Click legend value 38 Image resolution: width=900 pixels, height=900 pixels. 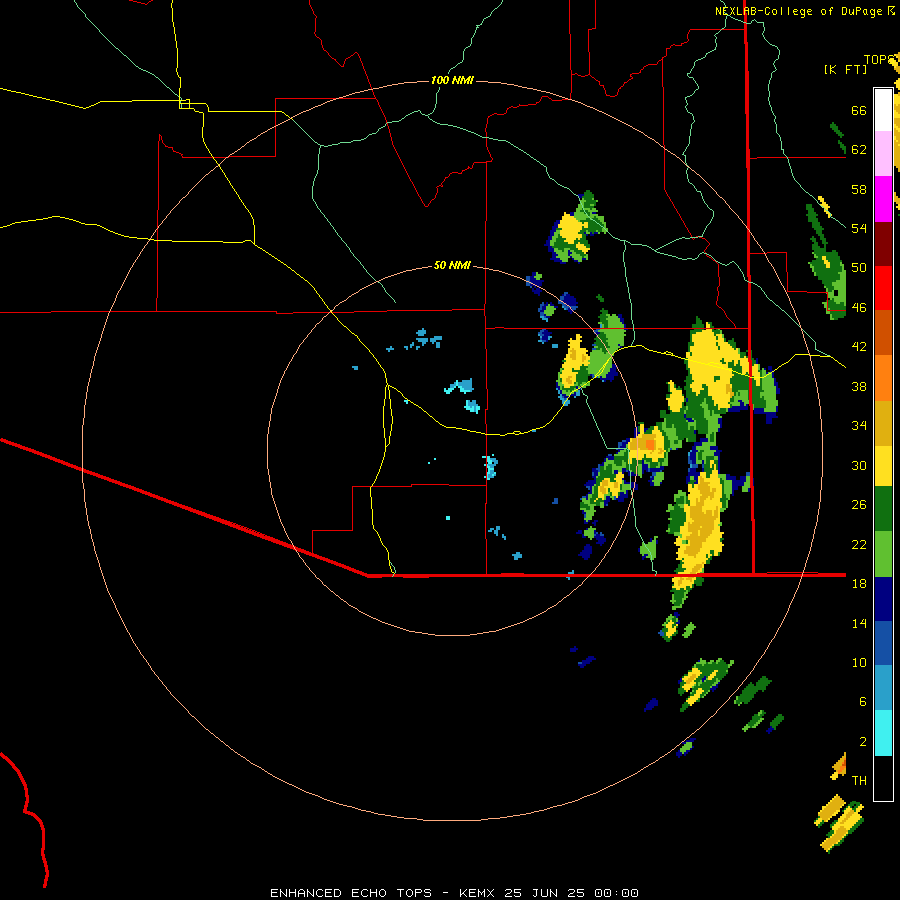859,386
